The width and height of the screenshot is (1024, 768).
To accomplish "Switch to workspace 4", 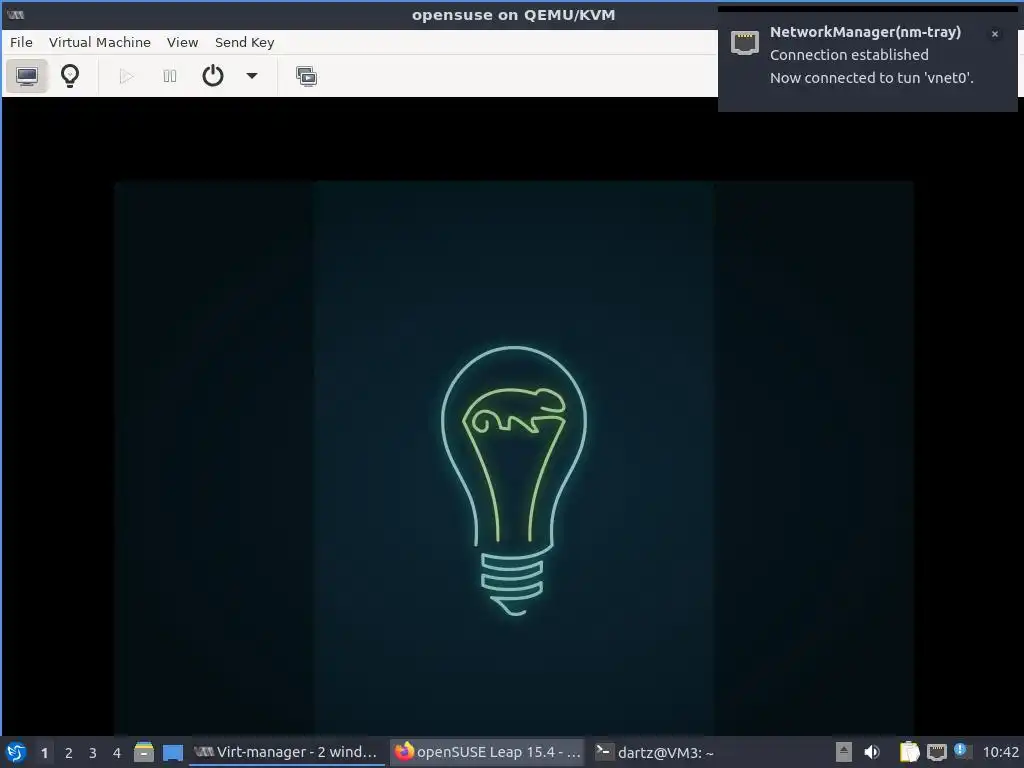I will 117,753.
